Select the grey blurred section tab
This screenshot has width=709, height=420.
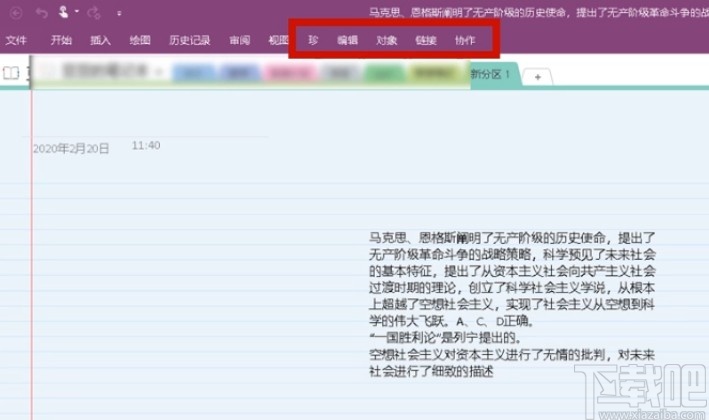[x=340, y=73]
